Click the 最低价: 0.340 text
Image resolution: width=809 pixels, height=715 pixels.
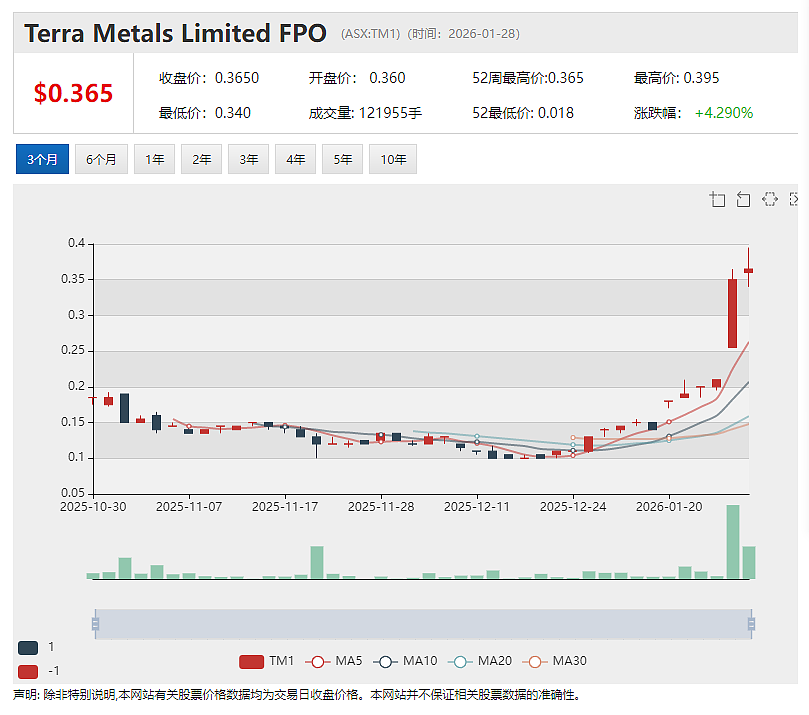205,112
